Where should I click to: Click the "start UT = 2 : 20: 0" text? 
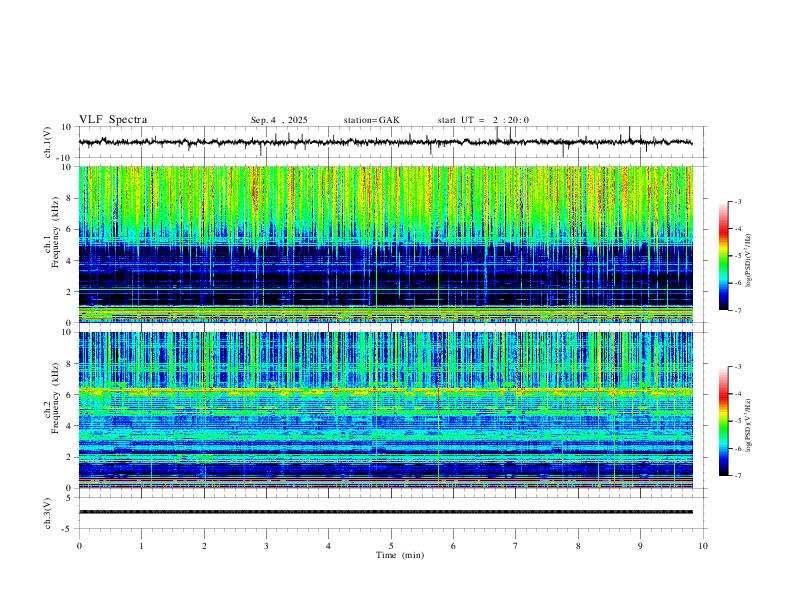click(483, 120)
